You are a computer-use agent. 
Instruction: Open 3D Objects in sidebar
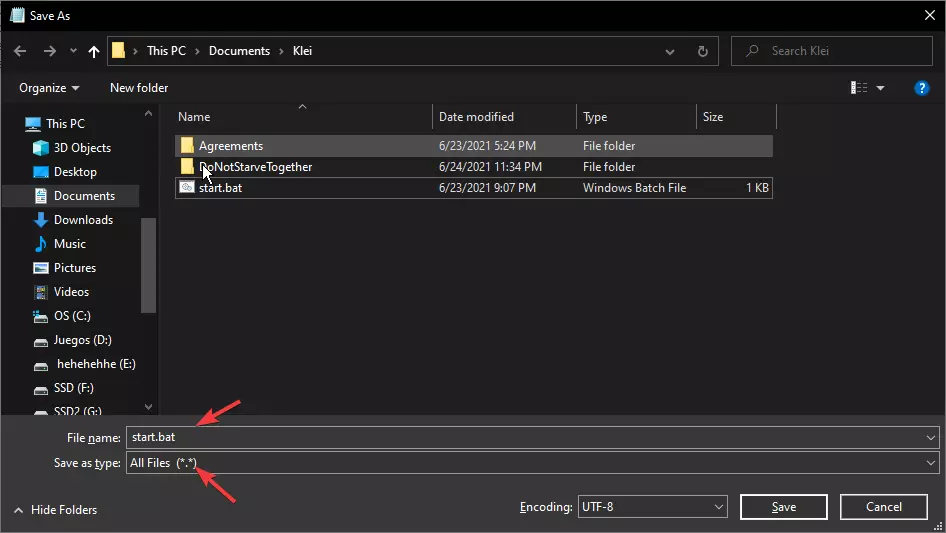(x=82, y=148)
